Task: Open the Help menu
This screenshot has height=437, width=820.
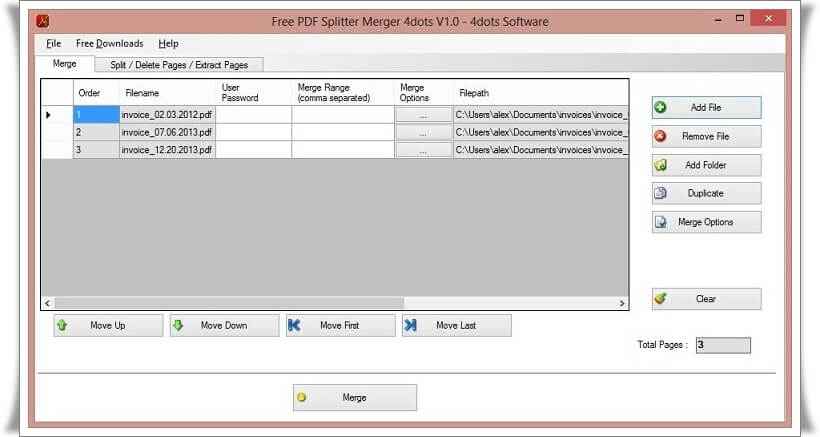Action: 168,43
